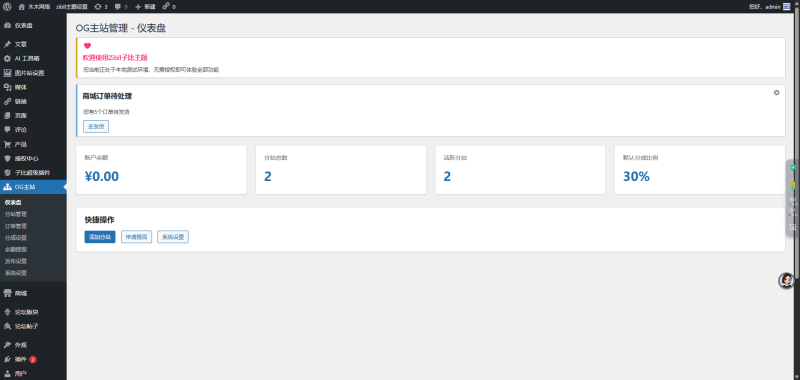The width and height of the screenshot is (800, 380).
Task: Click 系统设置 quick action button
Action: (x=173, y=237)
